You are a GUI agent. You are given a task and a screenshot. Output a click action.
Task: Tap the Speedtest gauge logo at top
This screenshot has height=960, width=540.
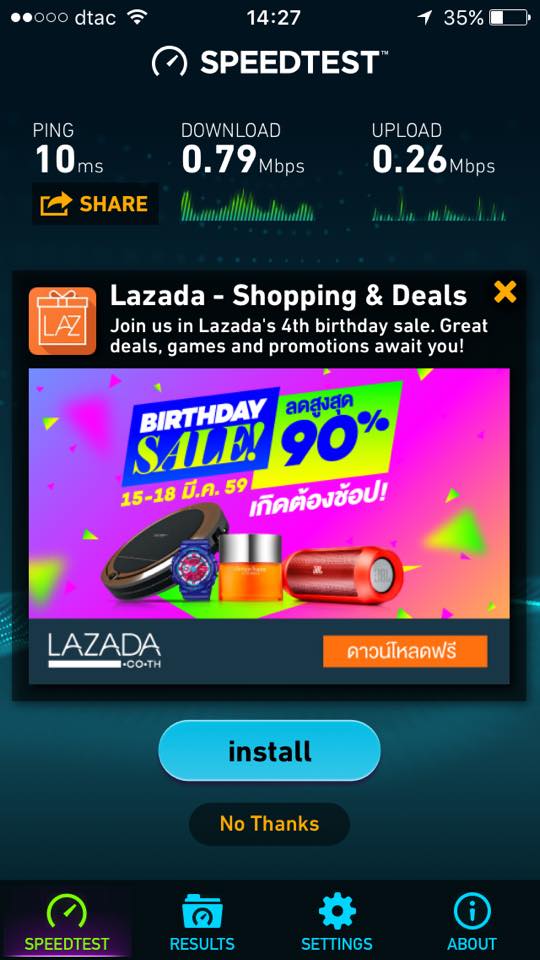[170, 62]
